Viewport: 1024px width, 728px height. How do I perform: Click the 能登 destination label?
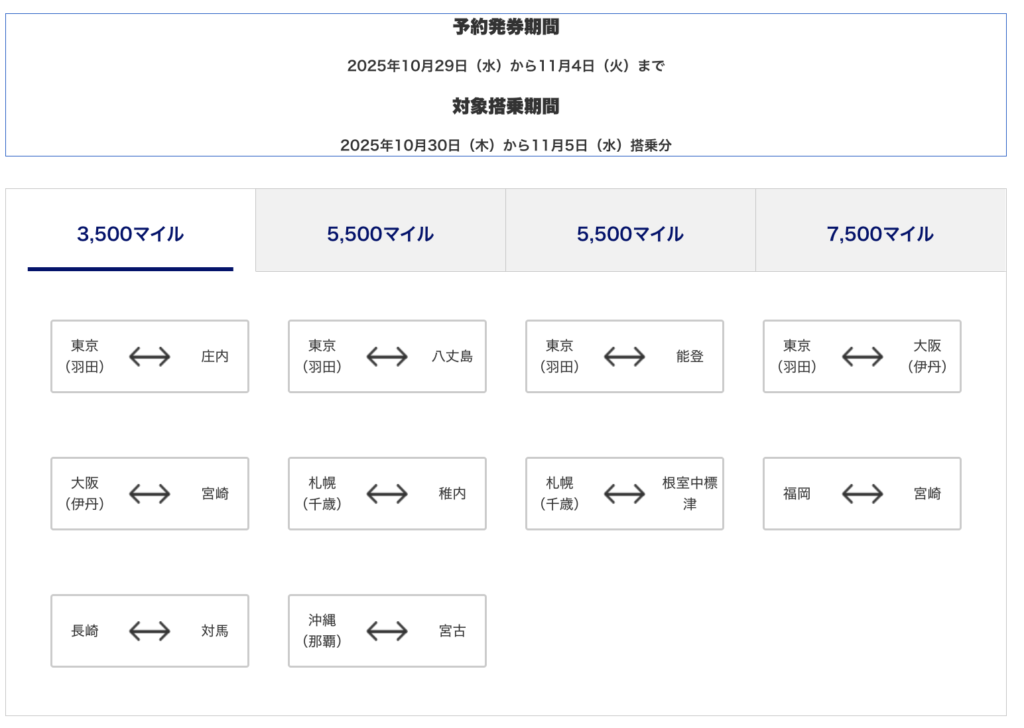click(x=690, y=356)
